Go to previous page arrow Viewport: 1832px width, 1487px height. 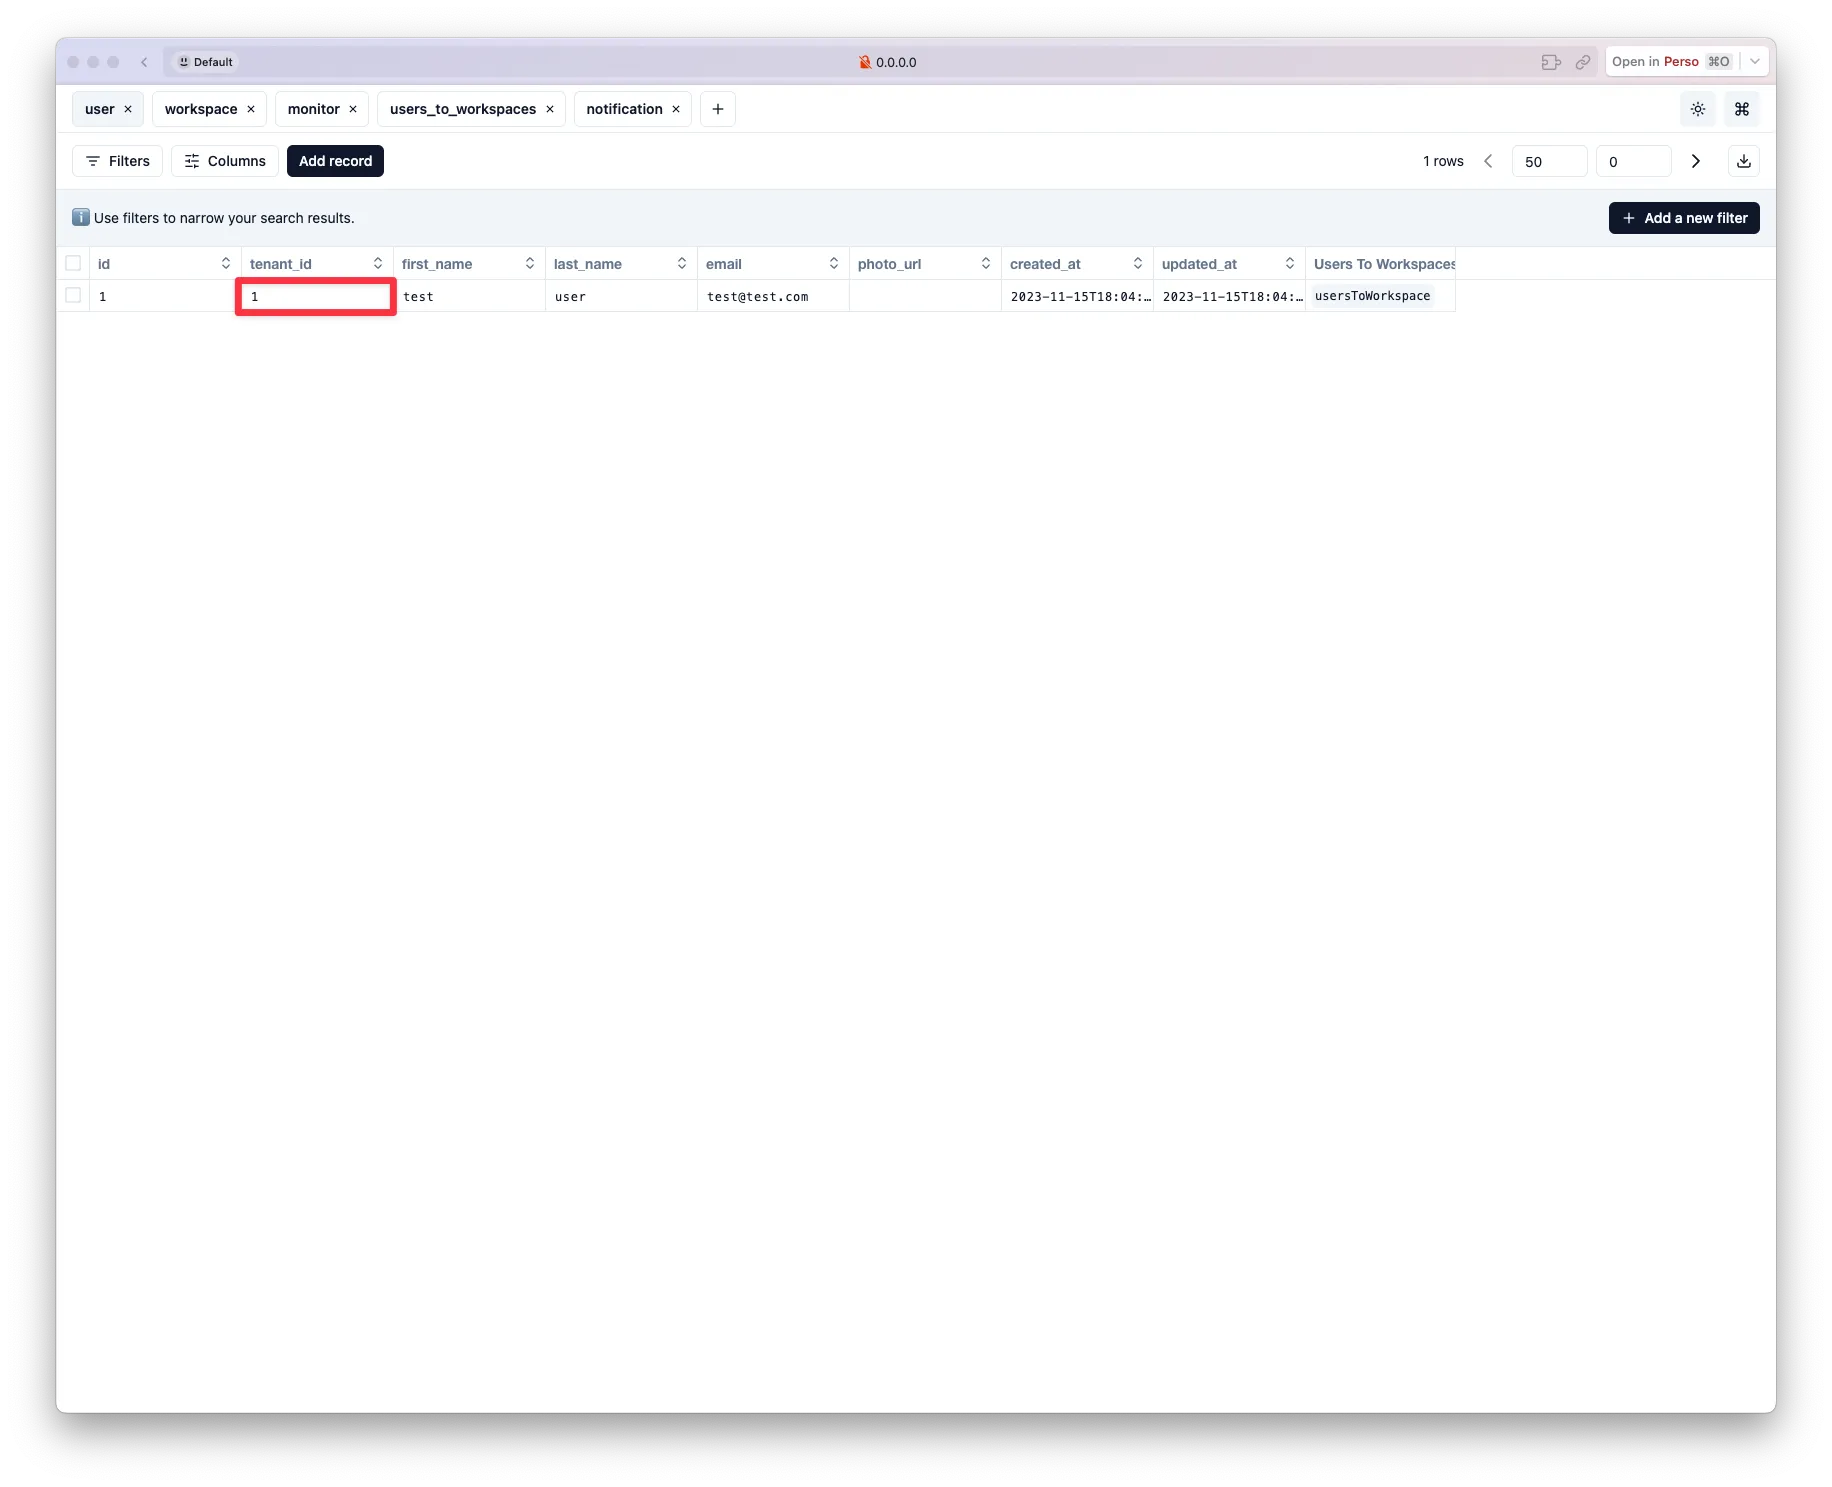click(x=1488, y=161)
